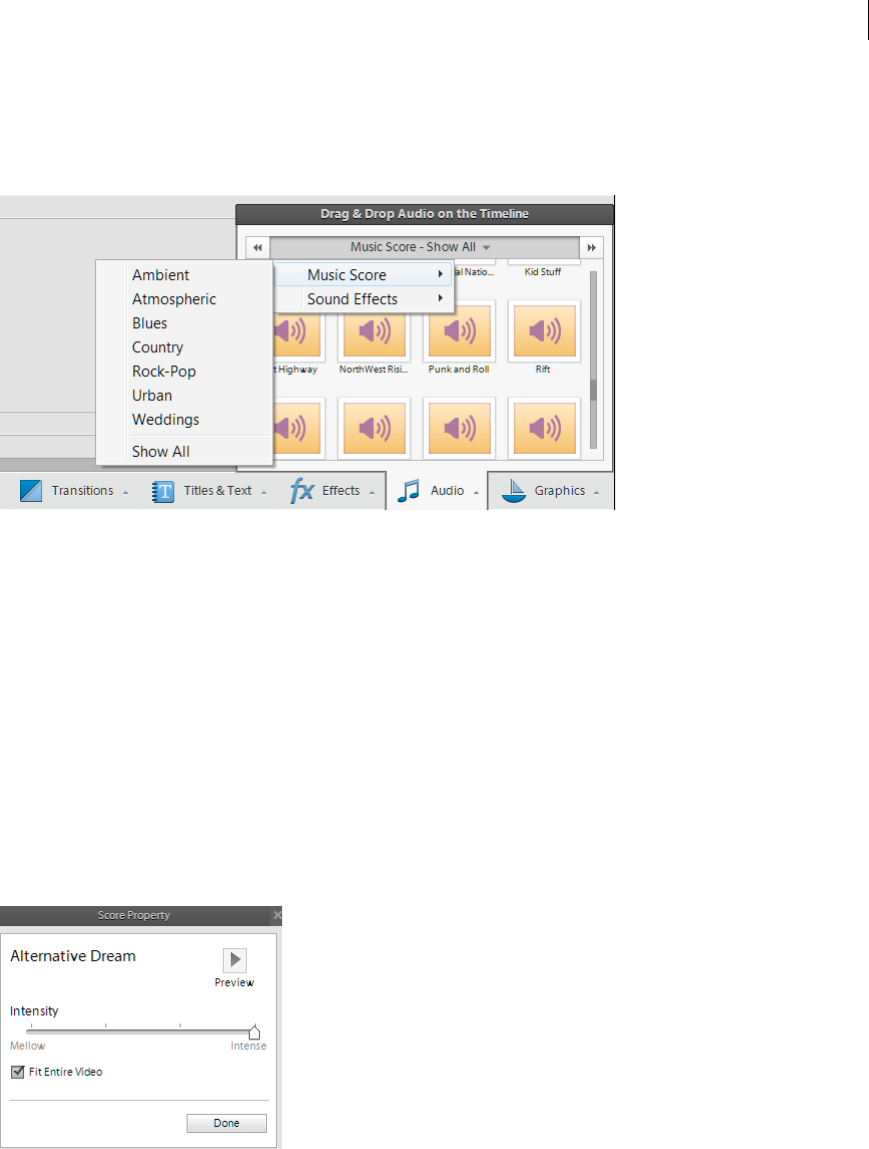869x1149 pixels.
Task: Go to next audio category arrow
Action: (591, 248)
